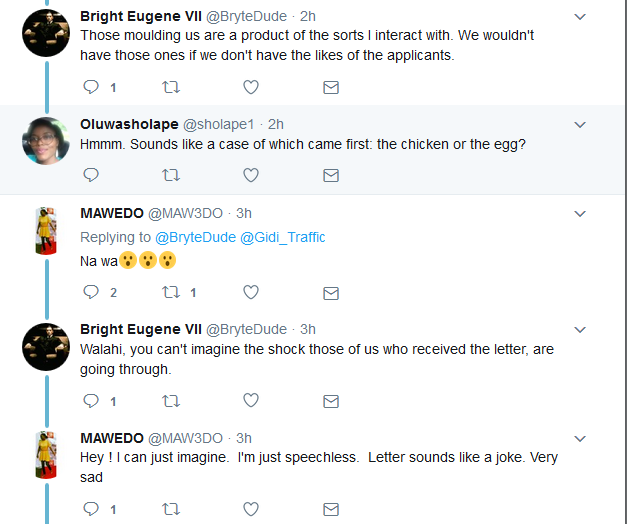Reply to MAWEDO's 'I'm just speechless' tweet
The width and height of the screenshot is (627, 524).
pyautogui.click(x=91, y=509)
